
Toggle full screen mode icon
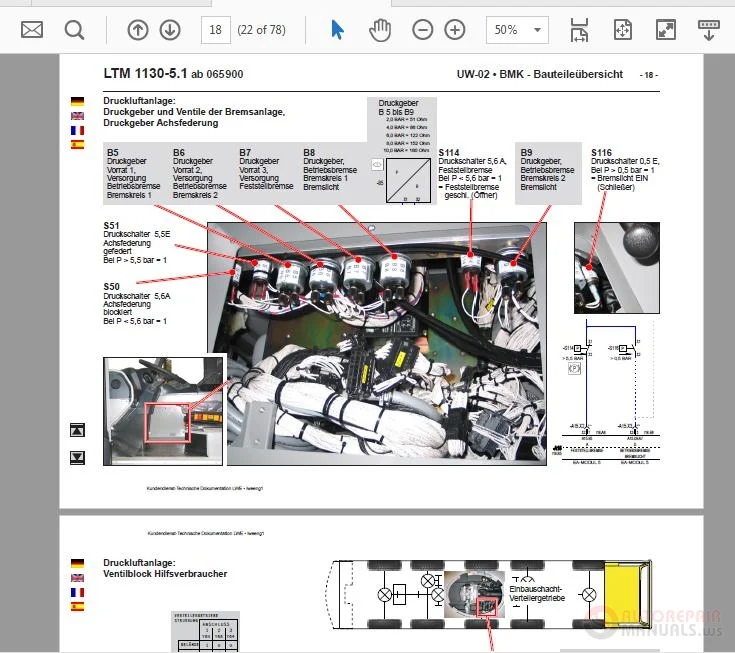pyautogui.click(x=666, y=30)
